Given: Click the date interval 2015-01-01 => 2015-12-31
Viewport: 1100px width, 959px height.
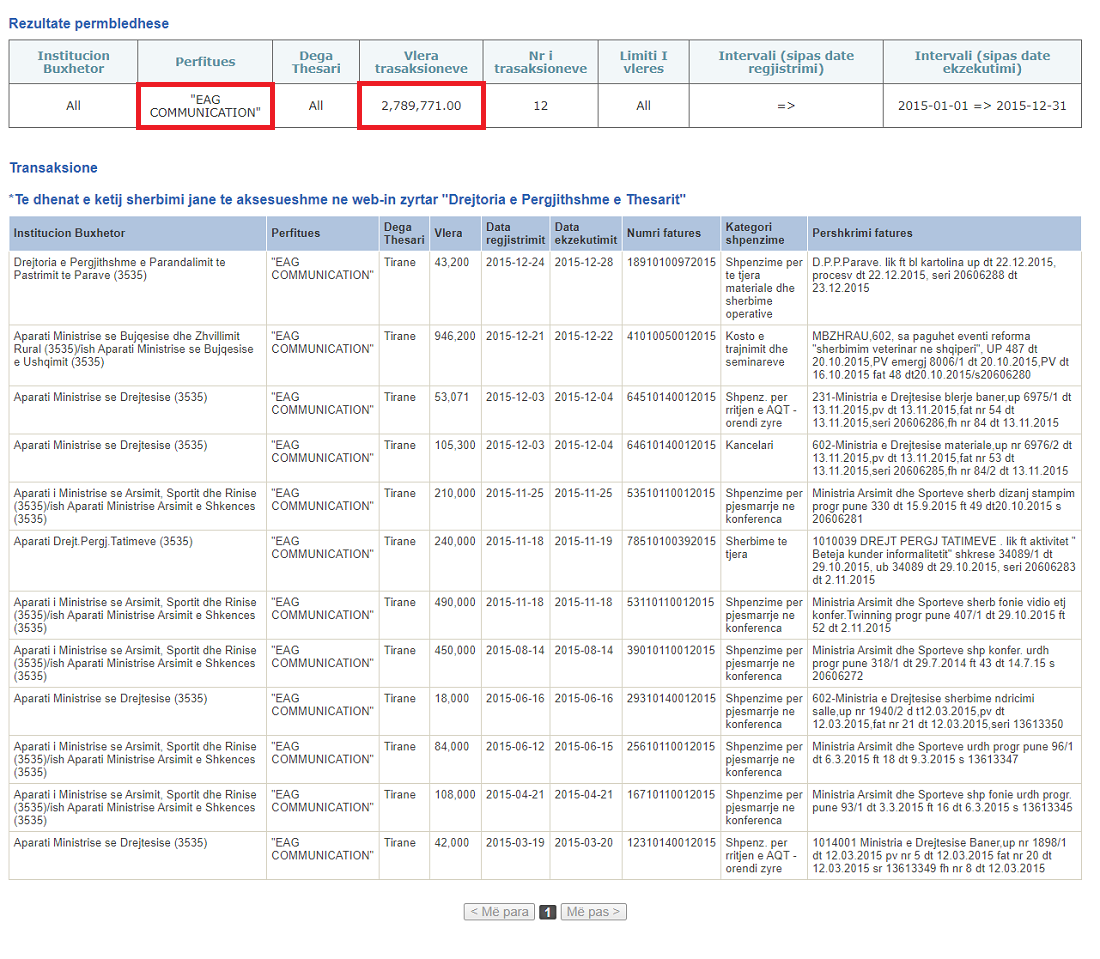Looking at the screenshot, I should [x=981, y=106].
